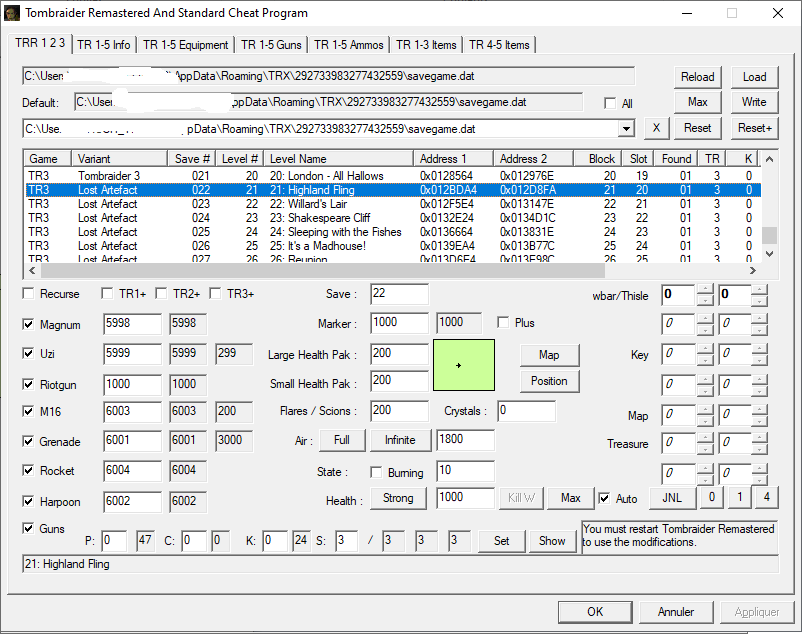The width and height of the screenshot is (802, 634).
Task: Uncheck the Riotgun checkbox
Action: click(29, 384)
